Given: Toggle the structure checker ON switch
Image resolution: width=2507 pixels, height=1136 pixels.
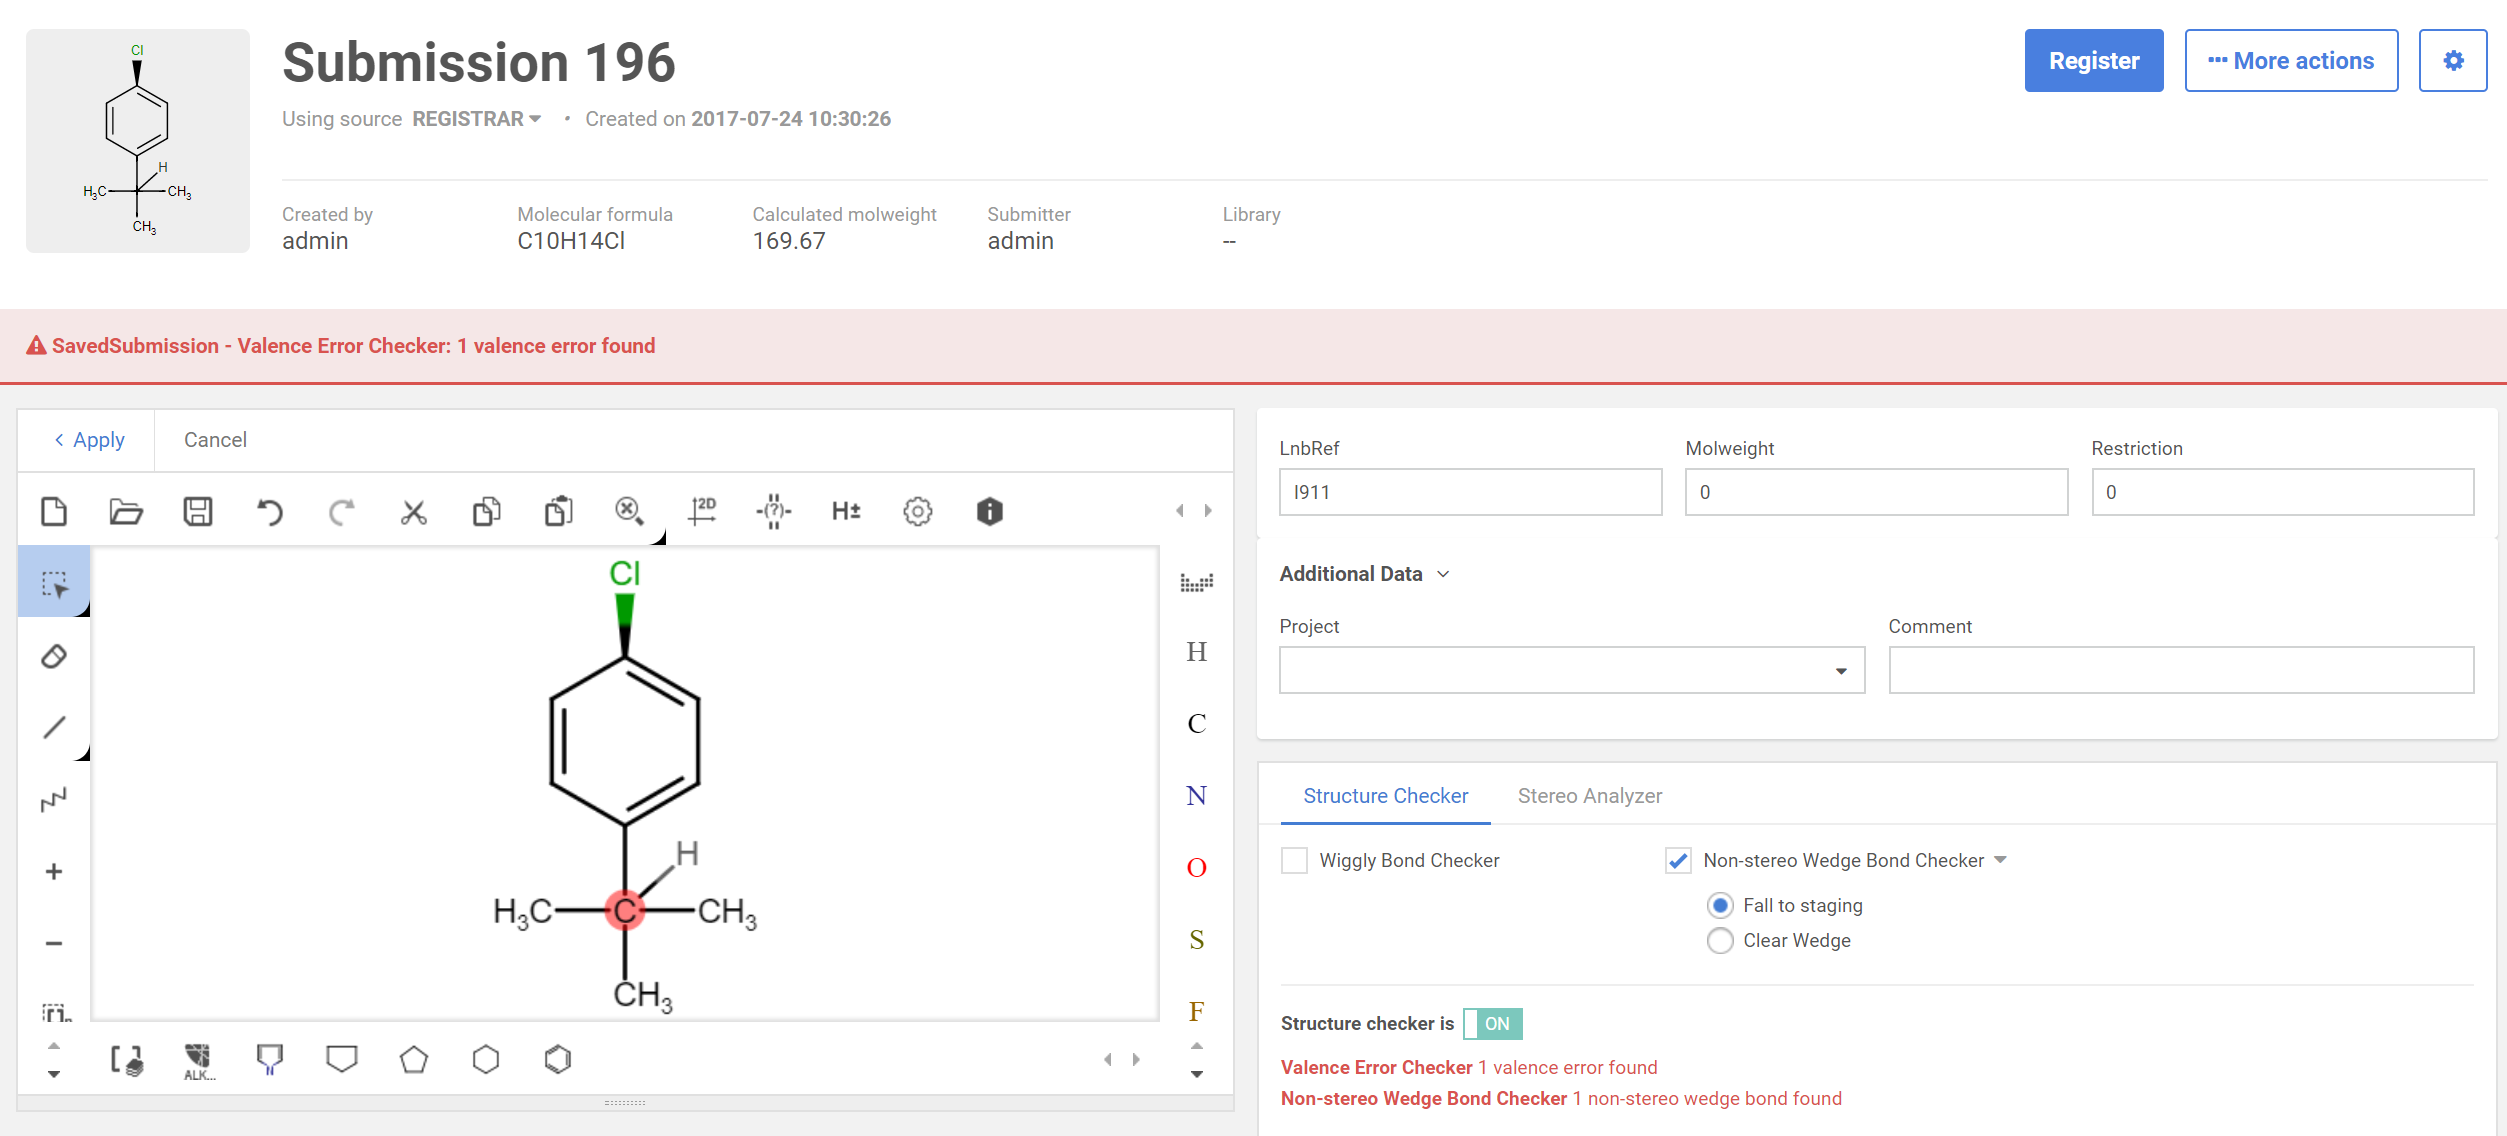Looking at the screenshot, I should coord(1492,1023).
